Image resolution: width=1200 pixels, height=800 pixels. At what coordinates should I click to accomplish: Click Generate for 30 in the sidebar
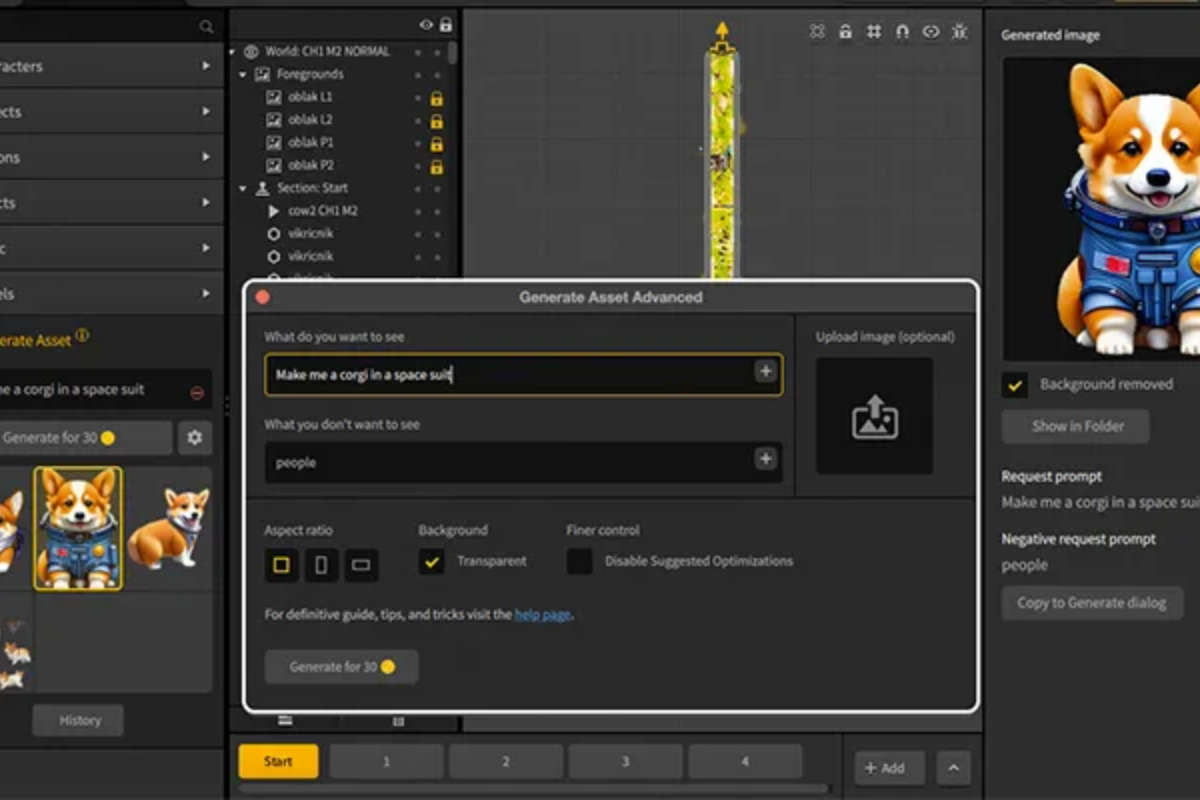click(x=85, y=438)
